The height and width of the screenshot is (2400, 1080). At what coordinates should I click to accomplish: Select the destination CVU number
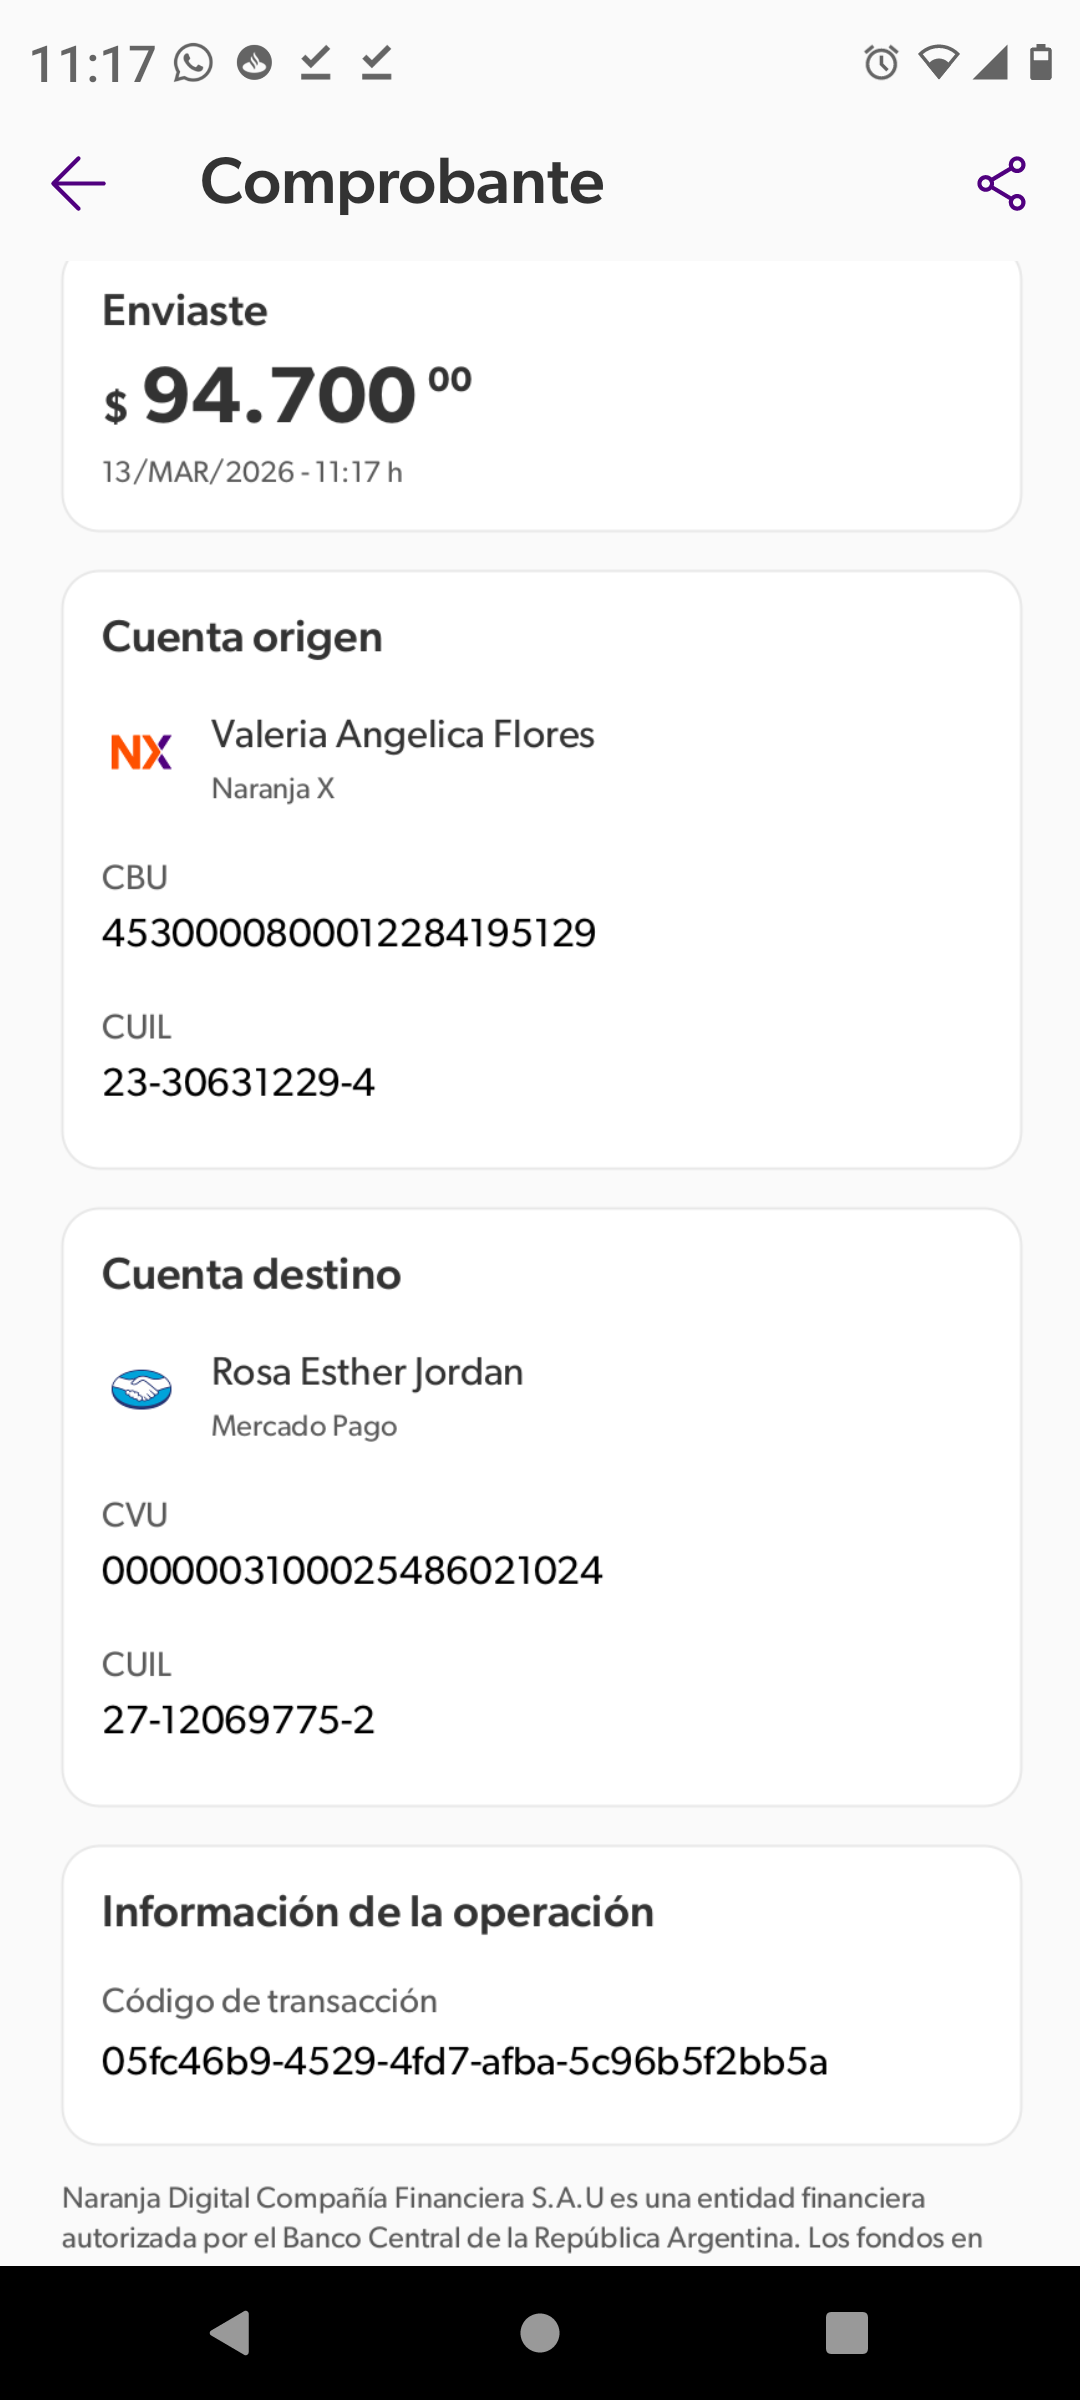pyautogui.click(x=352, y=1570)
